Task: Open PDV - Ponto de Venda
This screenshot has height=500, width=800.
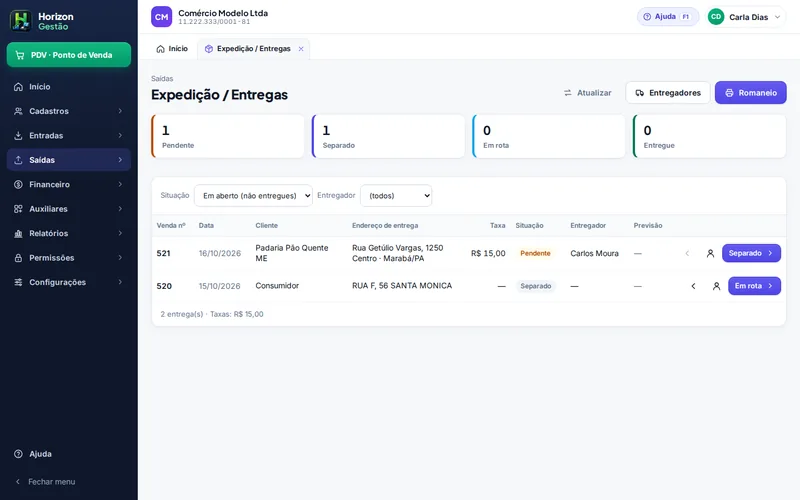Action: 69,55
